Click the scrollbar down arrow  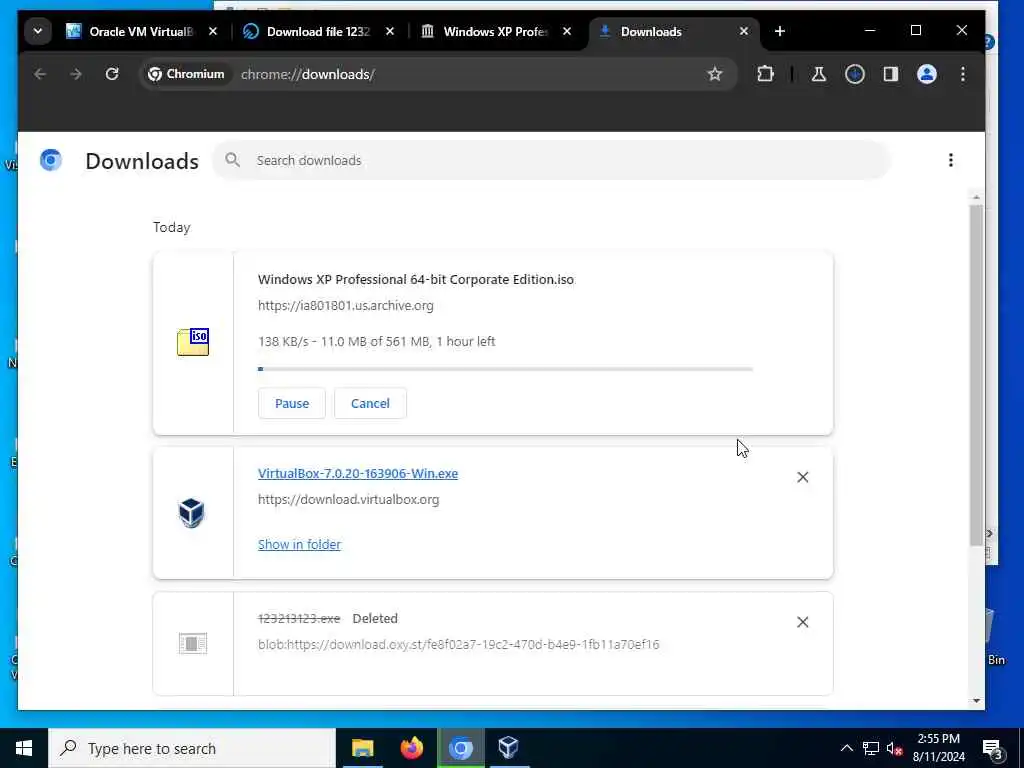(976, 701)
